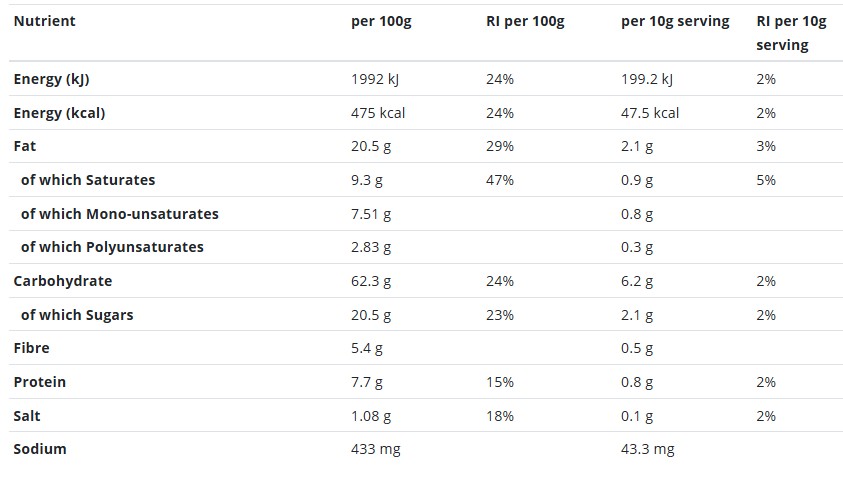Click the RI per 100g header
Viewport: 843px width, 482px height.
pos(525,21)
